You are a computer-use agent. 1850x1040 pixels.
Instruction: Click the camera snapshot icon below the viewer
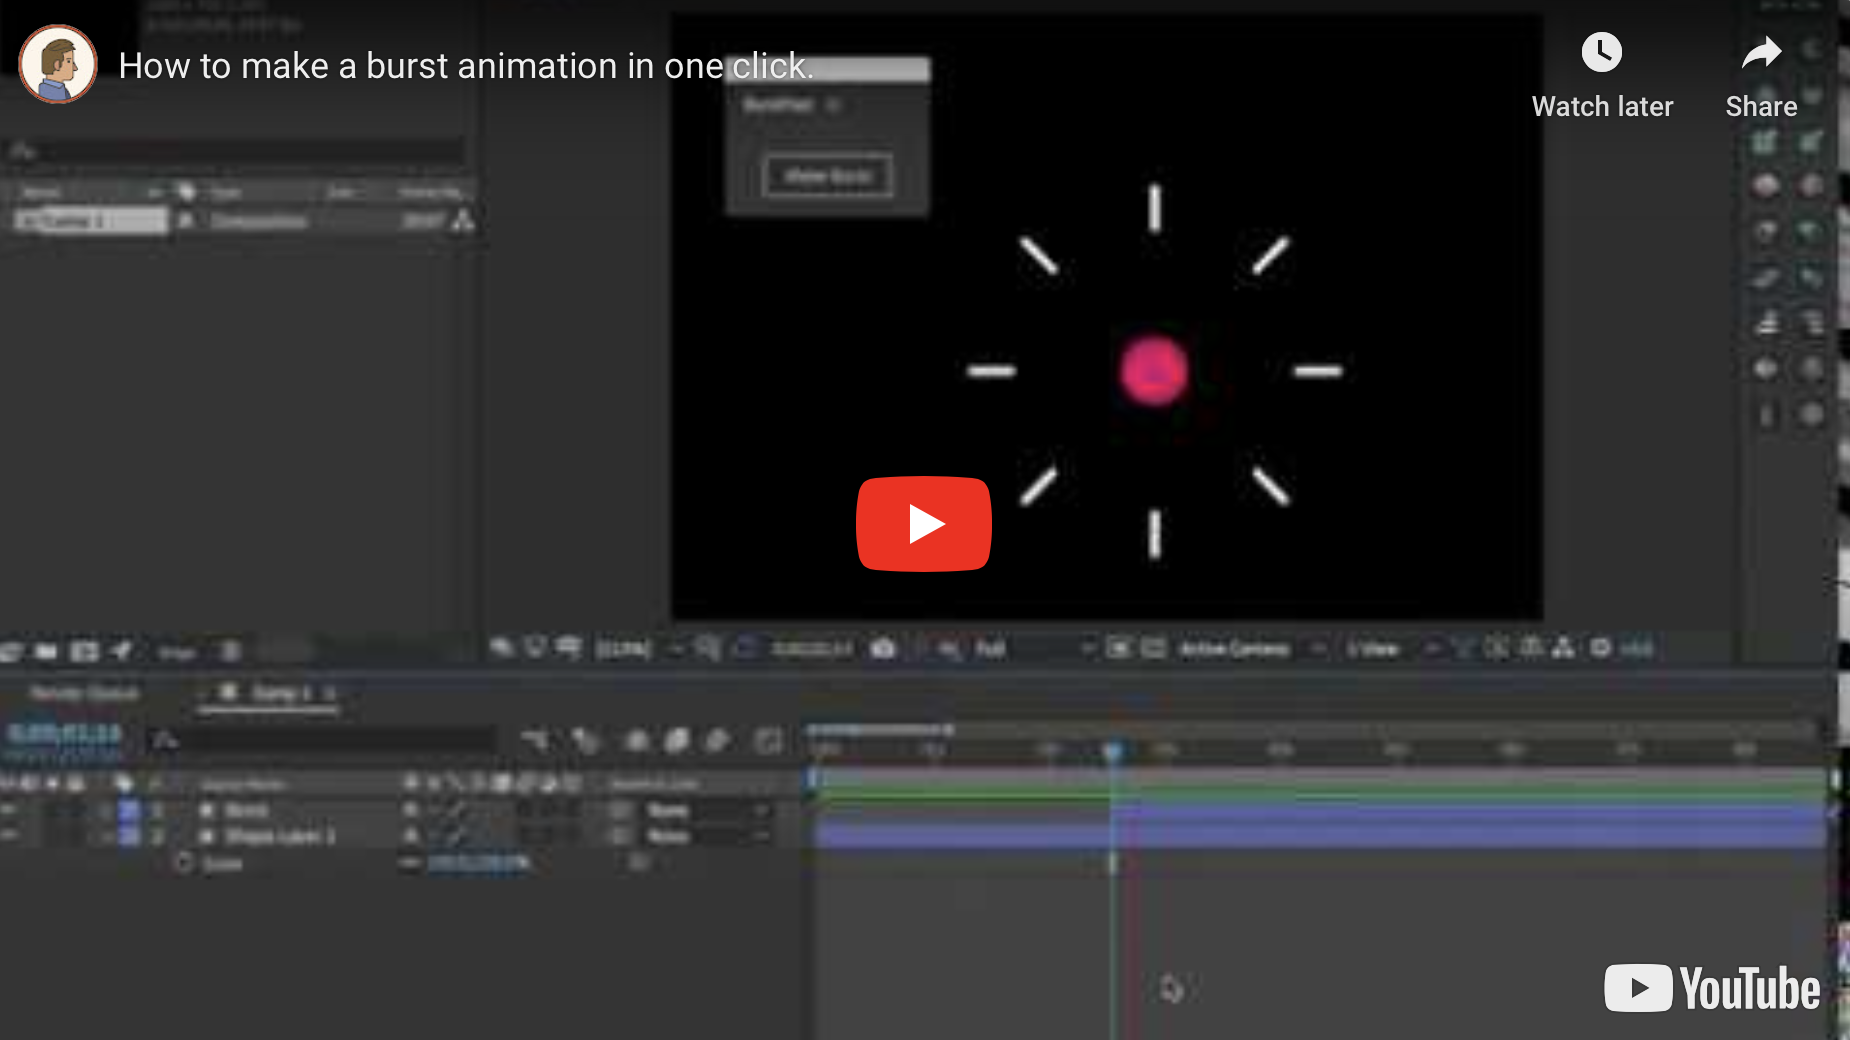click(x=881, y=648)
